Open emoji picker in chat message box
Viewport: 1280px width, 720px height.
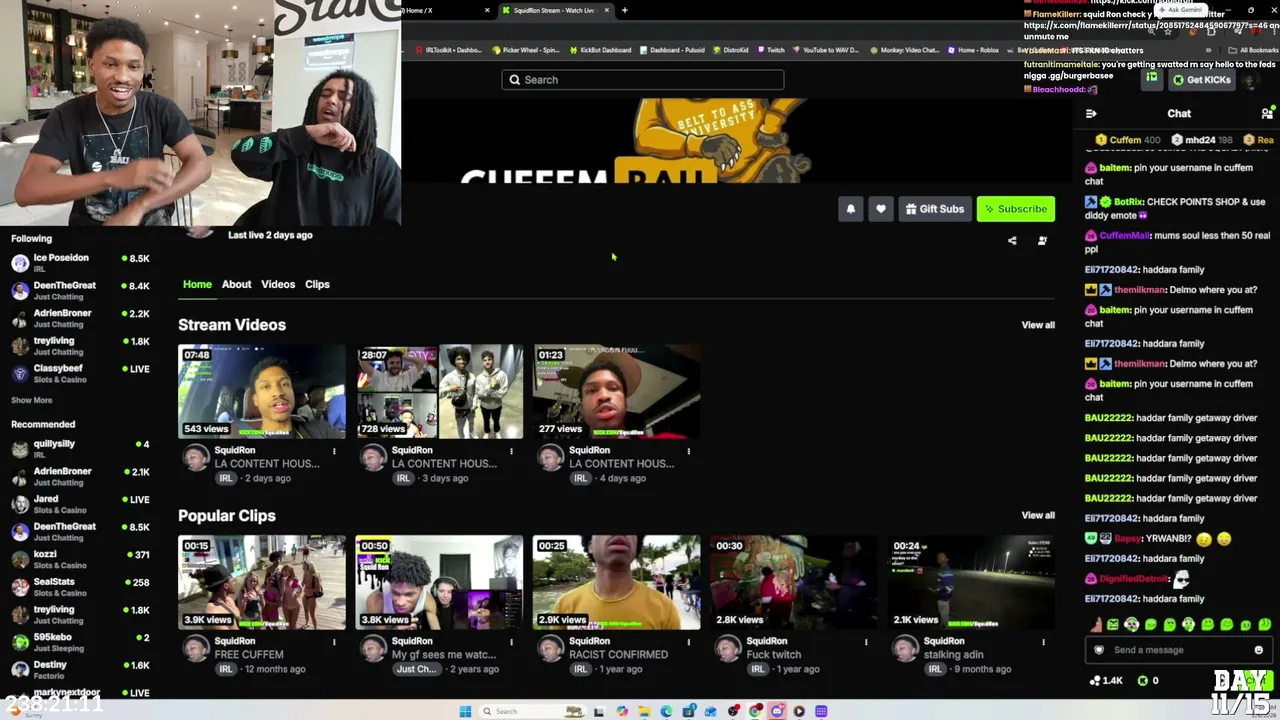click(1258, 650)
